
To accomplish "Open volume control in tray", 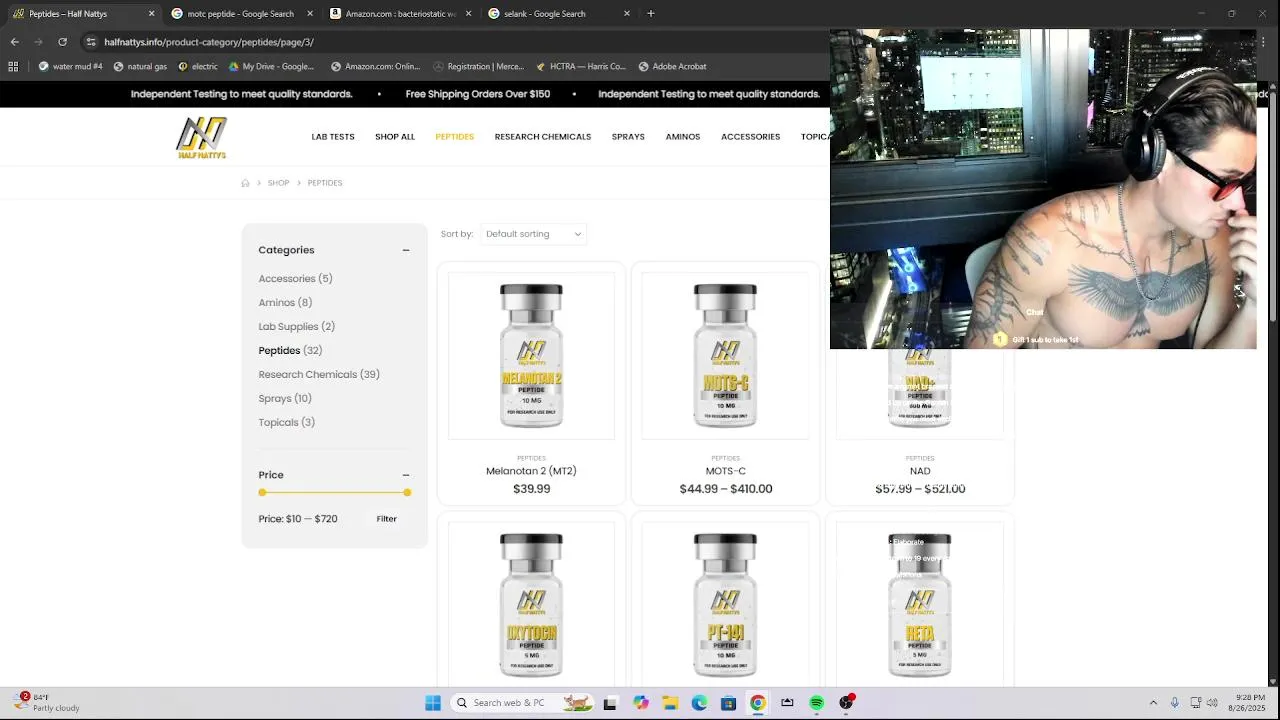I will (1212, 703).
